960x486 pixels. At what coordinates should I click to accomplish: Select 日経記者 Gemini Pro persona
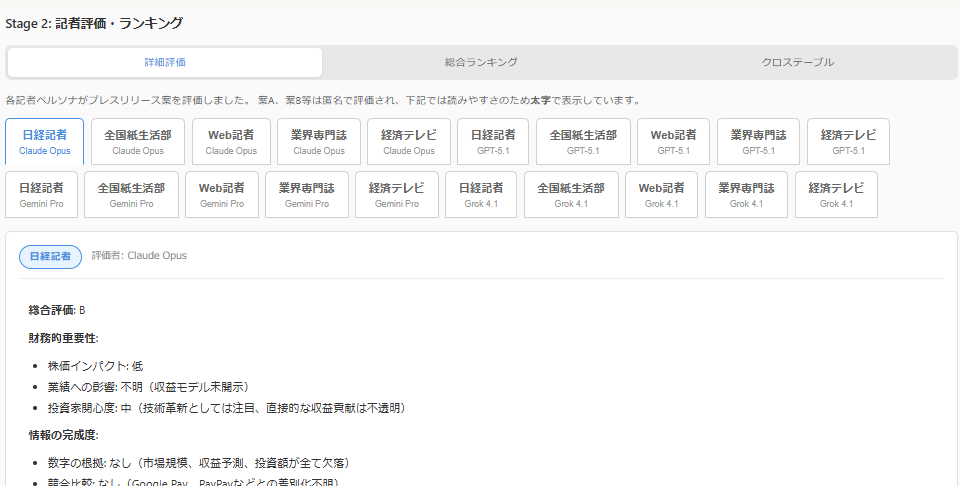pyautogui.click(x=42, y=195)
